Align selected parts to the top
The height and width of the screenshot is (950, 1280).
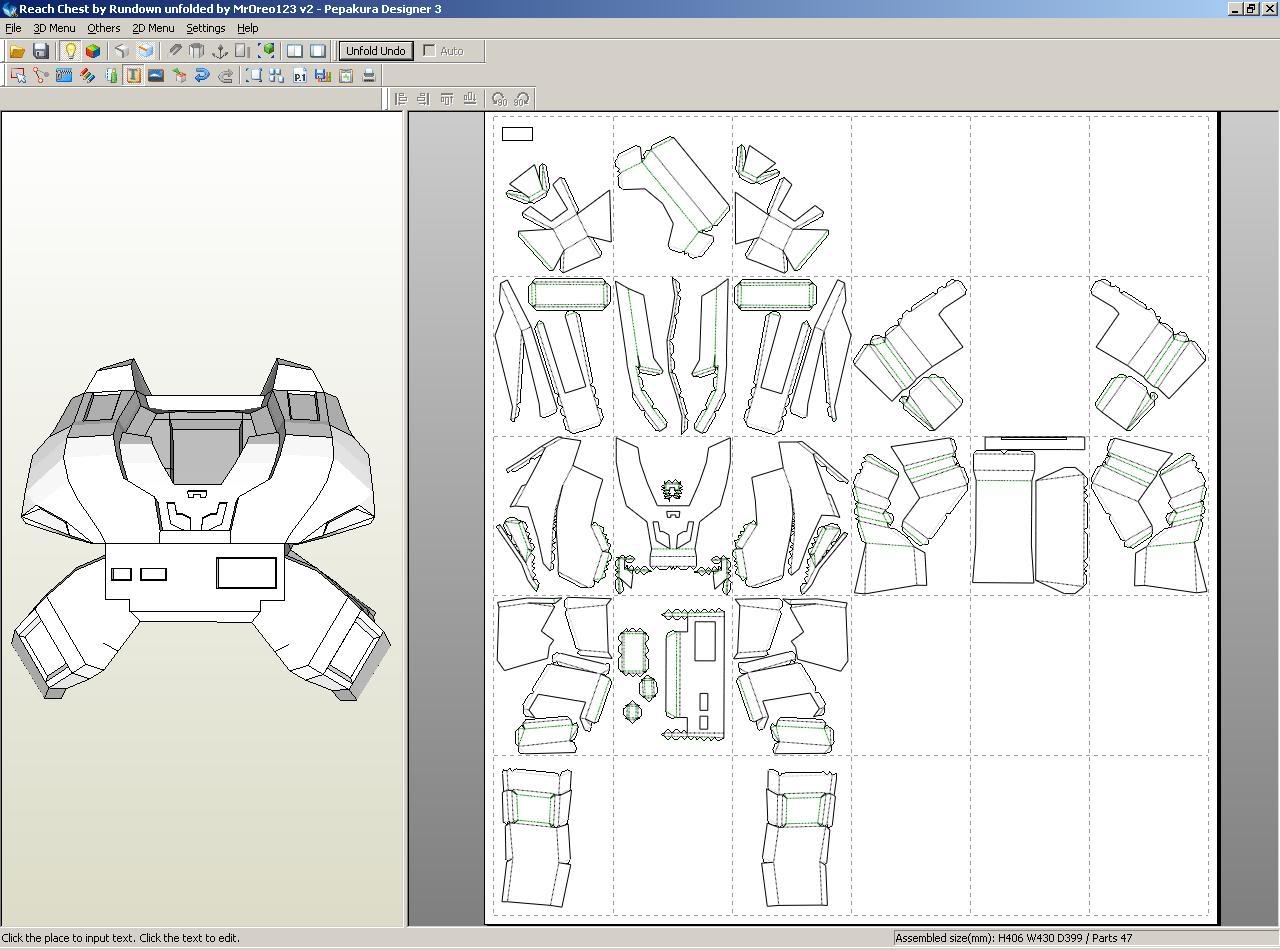(447, 99)
